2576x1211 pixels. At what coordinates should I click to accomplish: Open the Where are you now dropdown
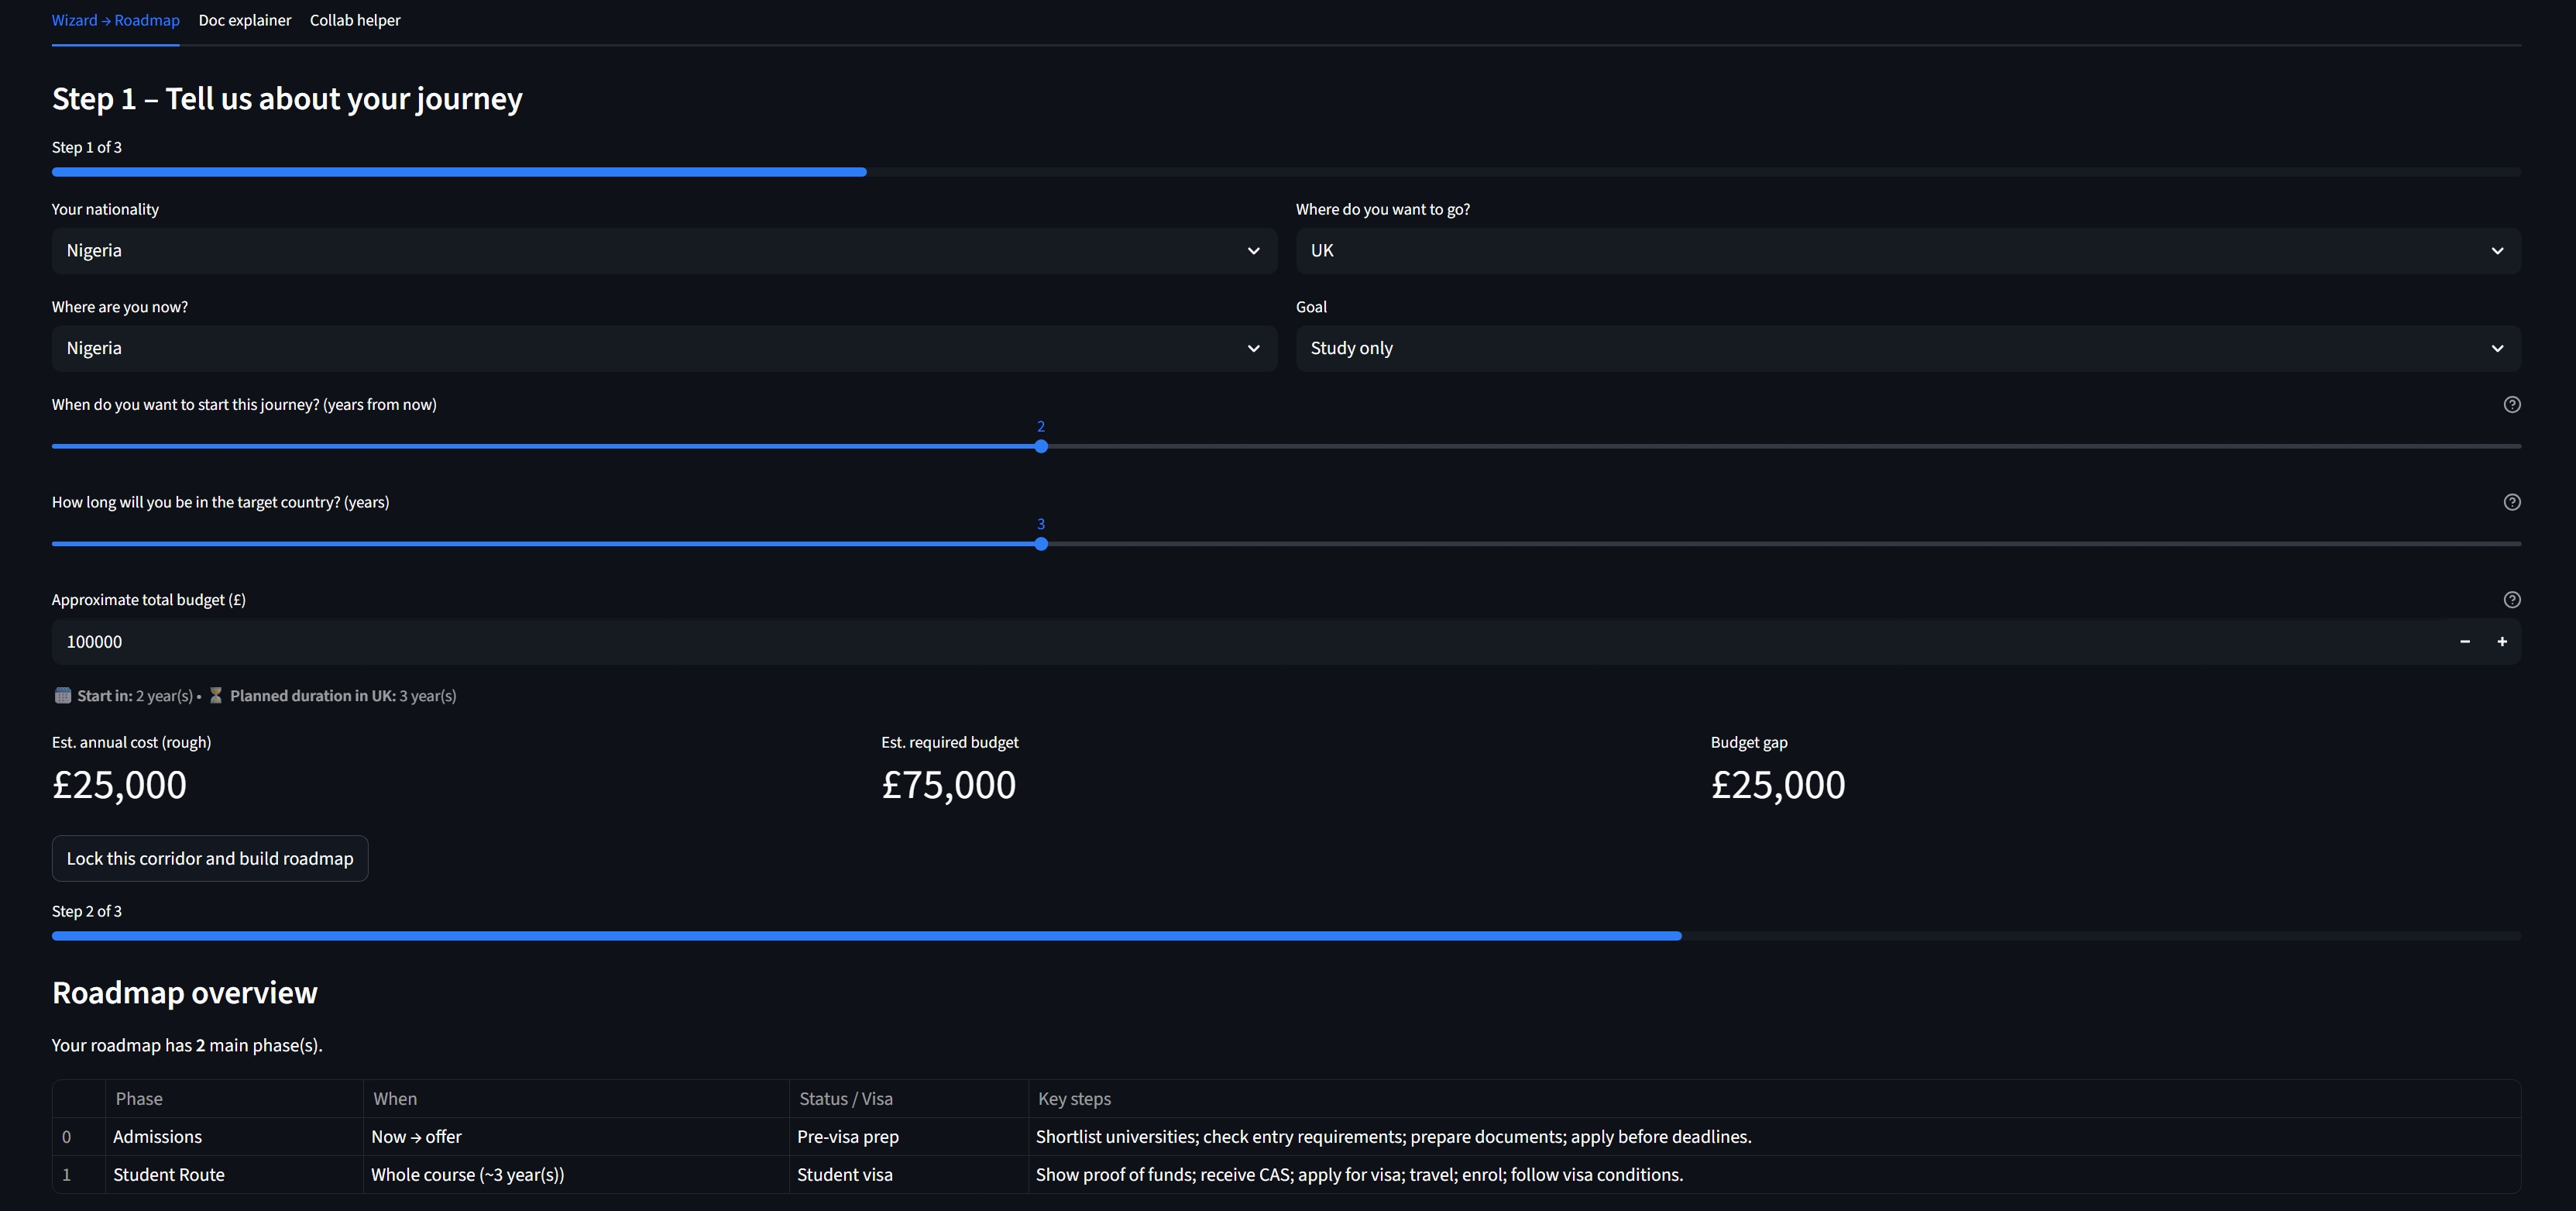pyautogui.click(x=664, y=348)
